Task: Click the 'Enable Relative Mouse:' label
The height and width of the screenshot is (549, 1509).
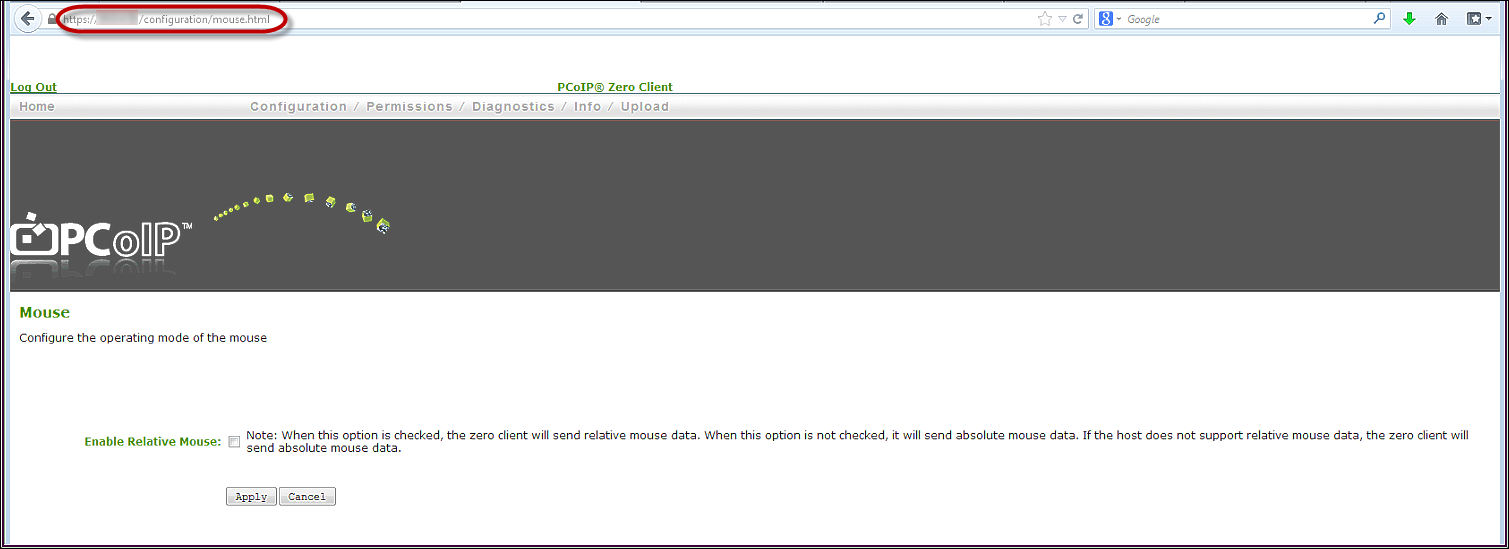Action: pyautogui.click(x=152, y=442)
